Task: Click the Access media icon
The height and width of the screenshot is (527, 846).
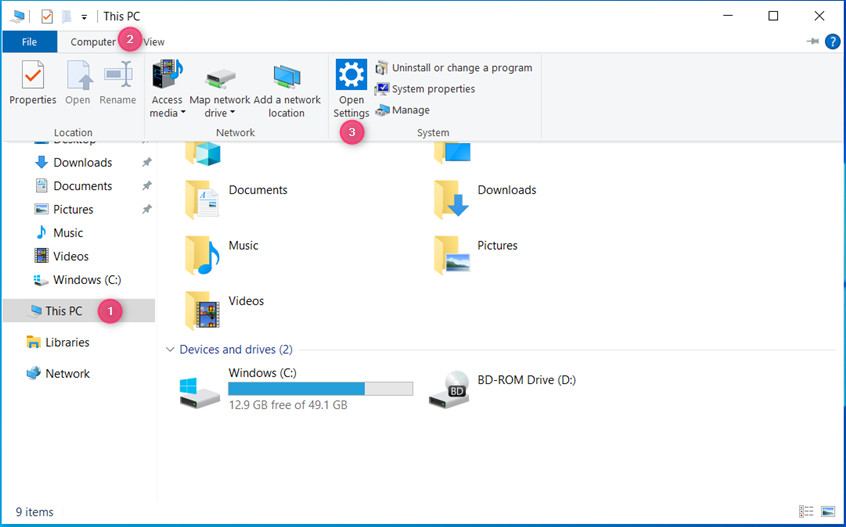Action: (167, 74)
